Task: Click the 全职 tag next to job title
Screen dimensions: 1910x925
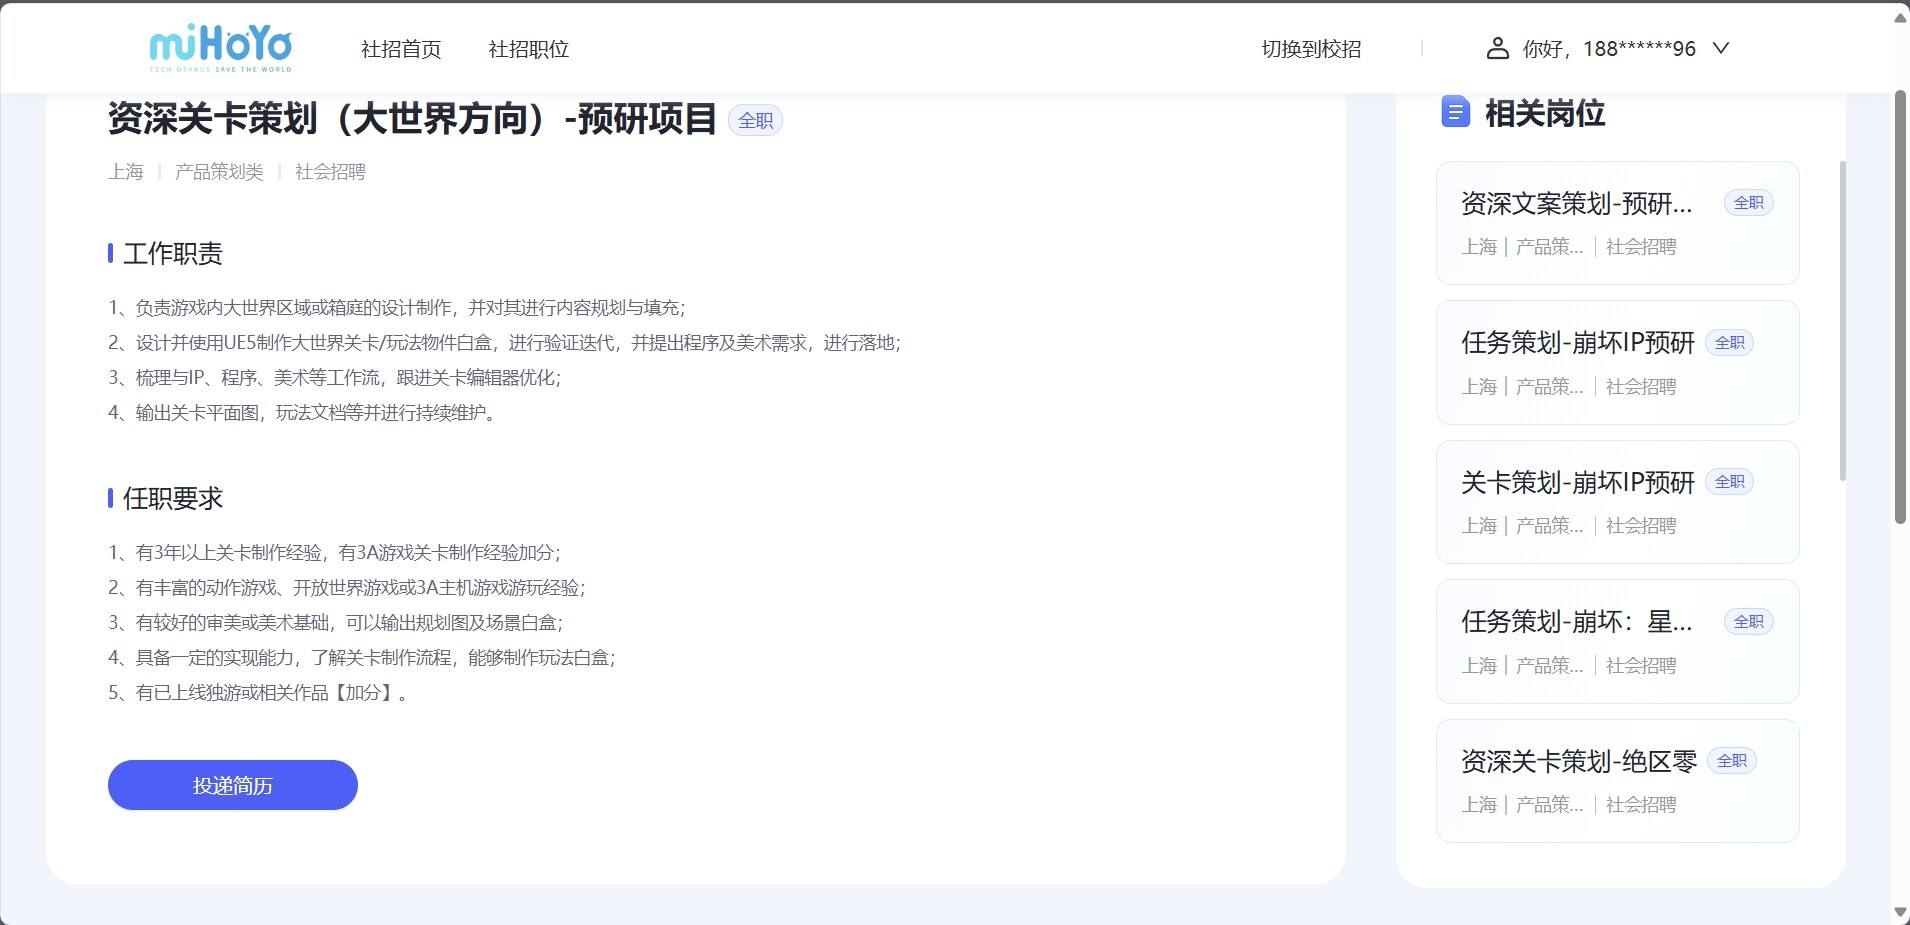Action: tap(755, 121)
